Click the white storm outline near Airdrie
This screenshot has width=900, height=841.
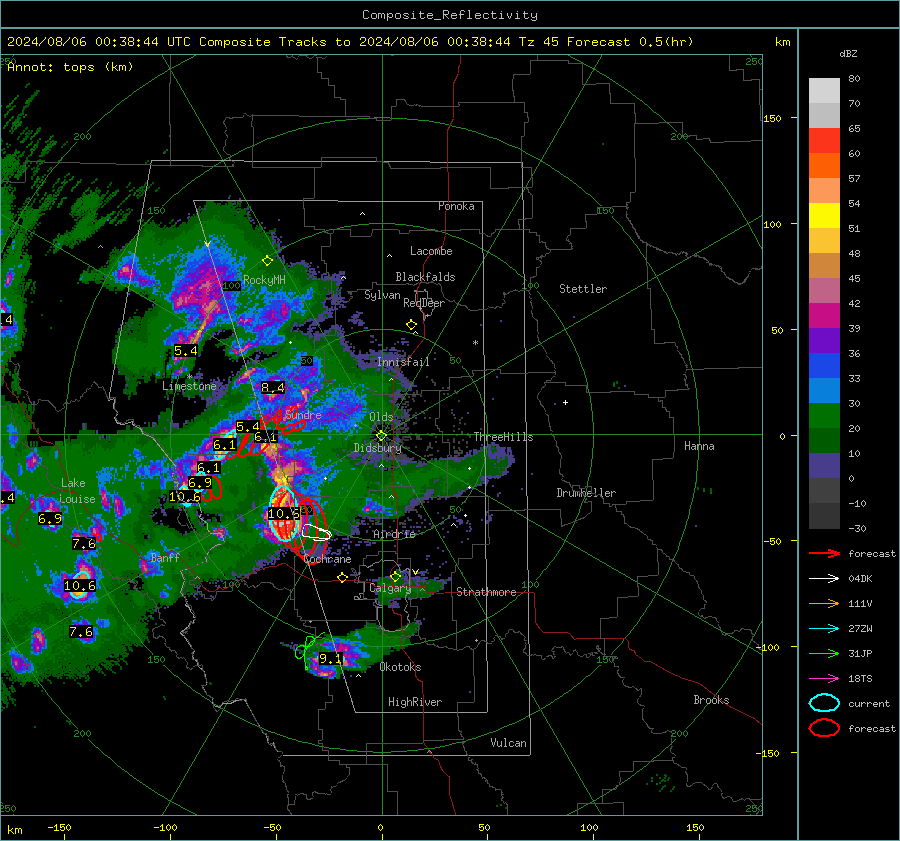pos(316,533)
